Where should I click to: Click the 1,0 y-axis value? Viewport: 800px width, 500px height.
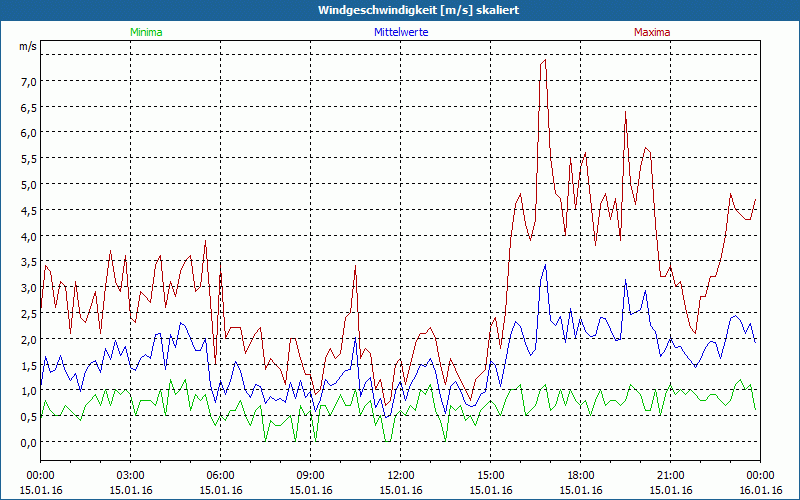click(x=28, y=391)
